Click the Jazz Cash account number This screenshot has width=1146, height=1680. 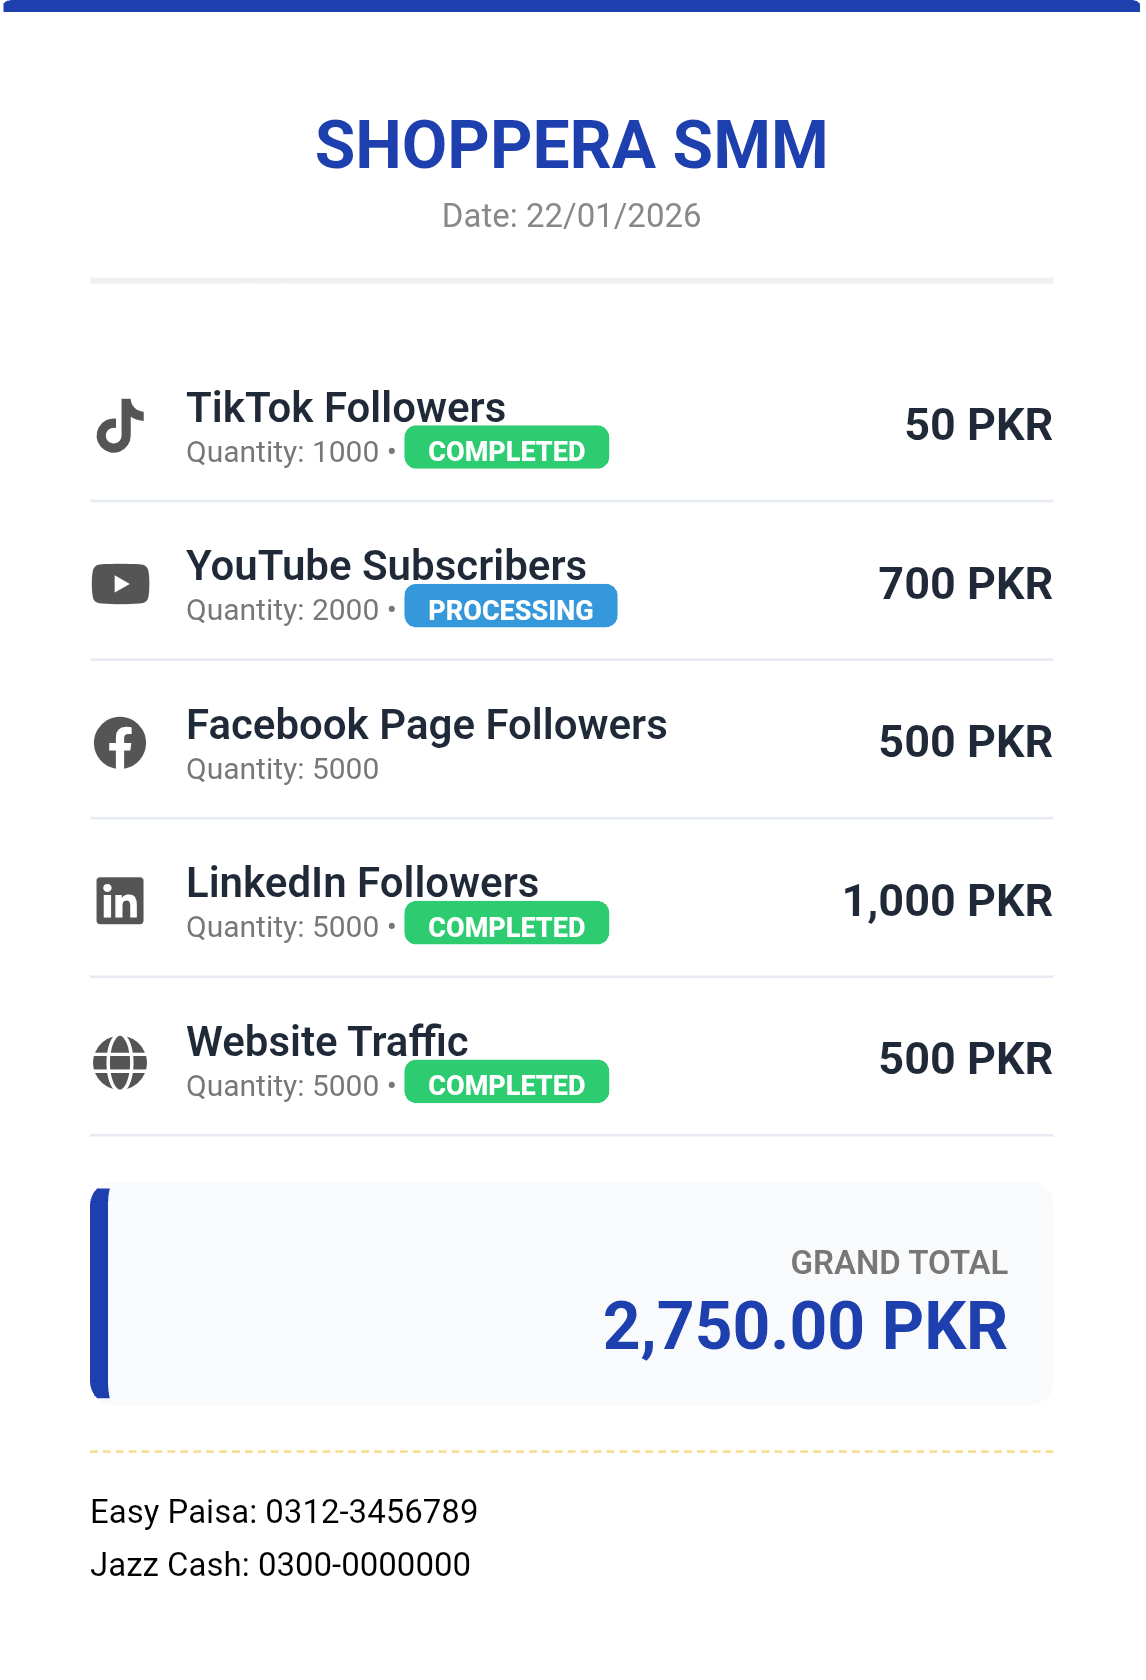364,1564
